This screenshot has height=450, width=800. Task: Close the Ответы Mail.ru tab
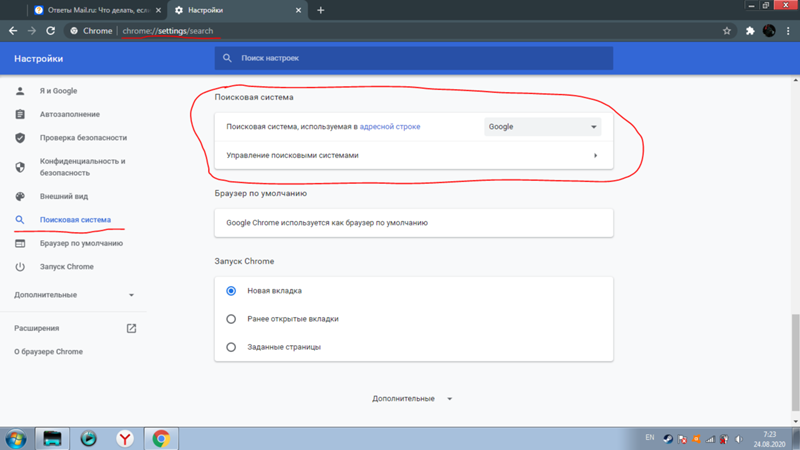pyautogui.click(x=158, y=10)
